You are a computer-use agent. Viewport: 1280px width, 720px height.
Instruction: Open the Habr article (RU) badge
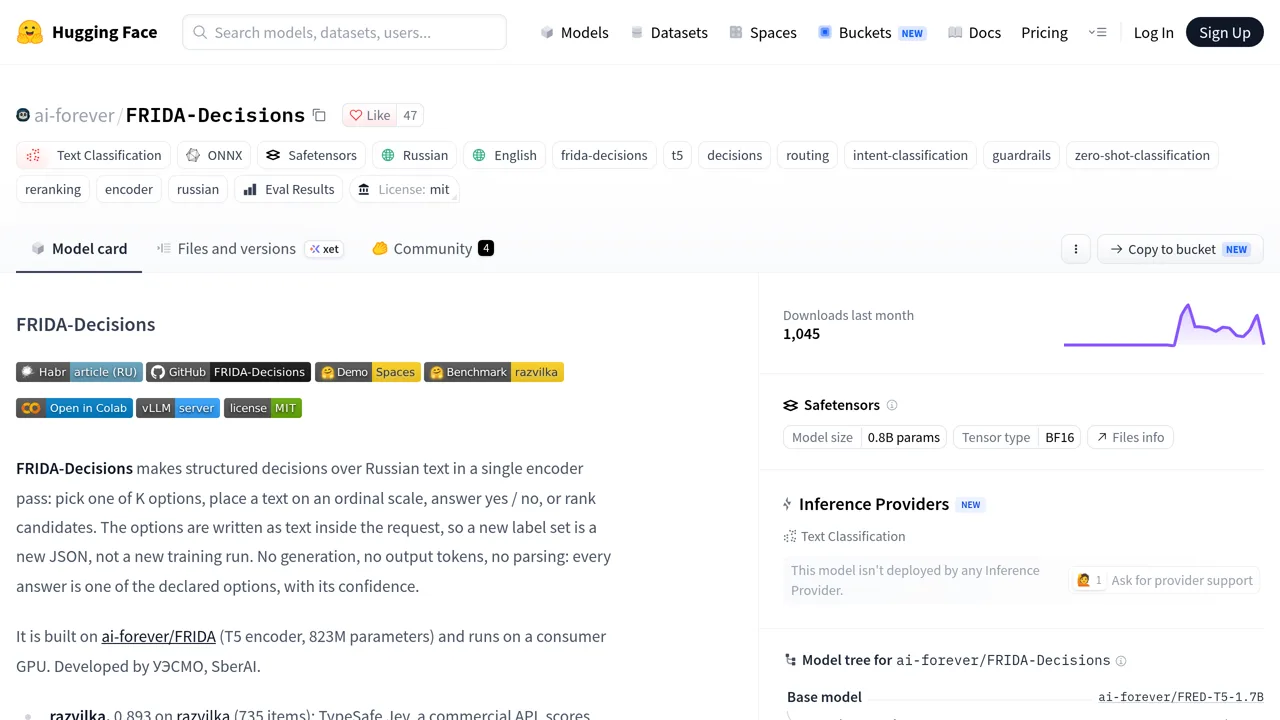79,372
